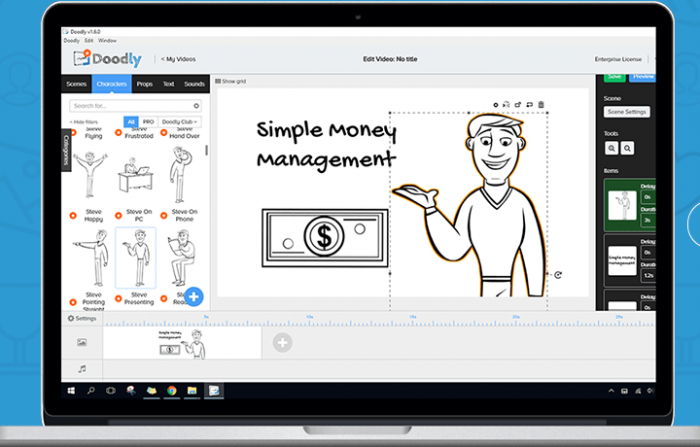Screen dimensions: 700x447
Task: Click the trash icon above selected character
Action: [541, 104]
